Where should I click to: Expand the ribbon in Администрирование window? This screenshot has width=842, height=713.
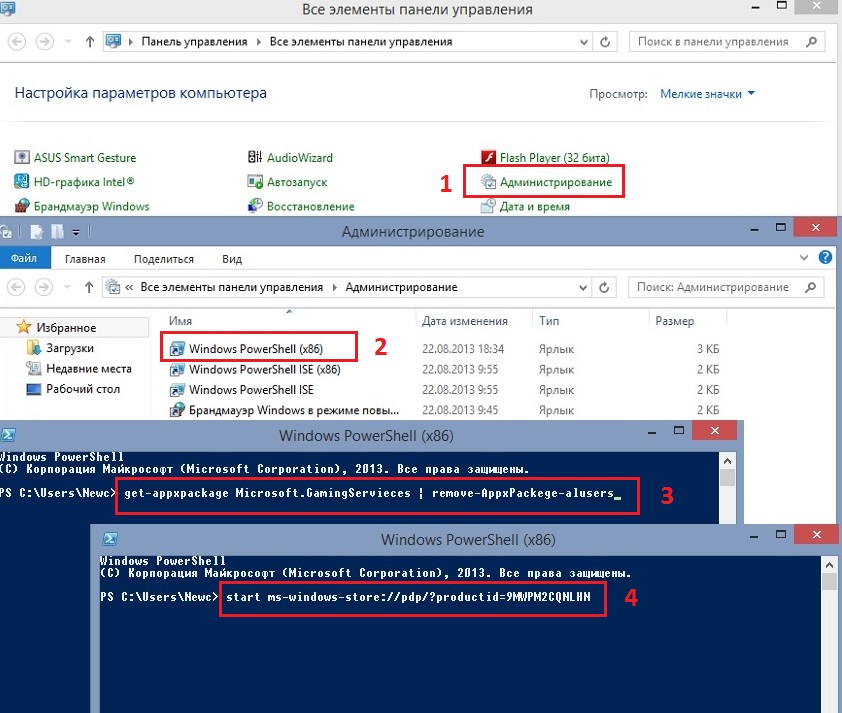click(x=803, y=258)
